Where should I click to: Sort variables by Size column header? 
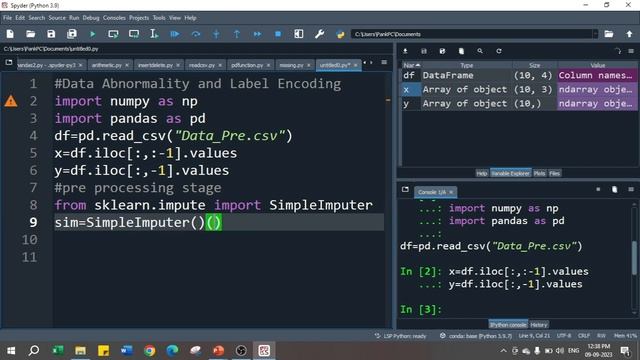(x=535, y=65)
